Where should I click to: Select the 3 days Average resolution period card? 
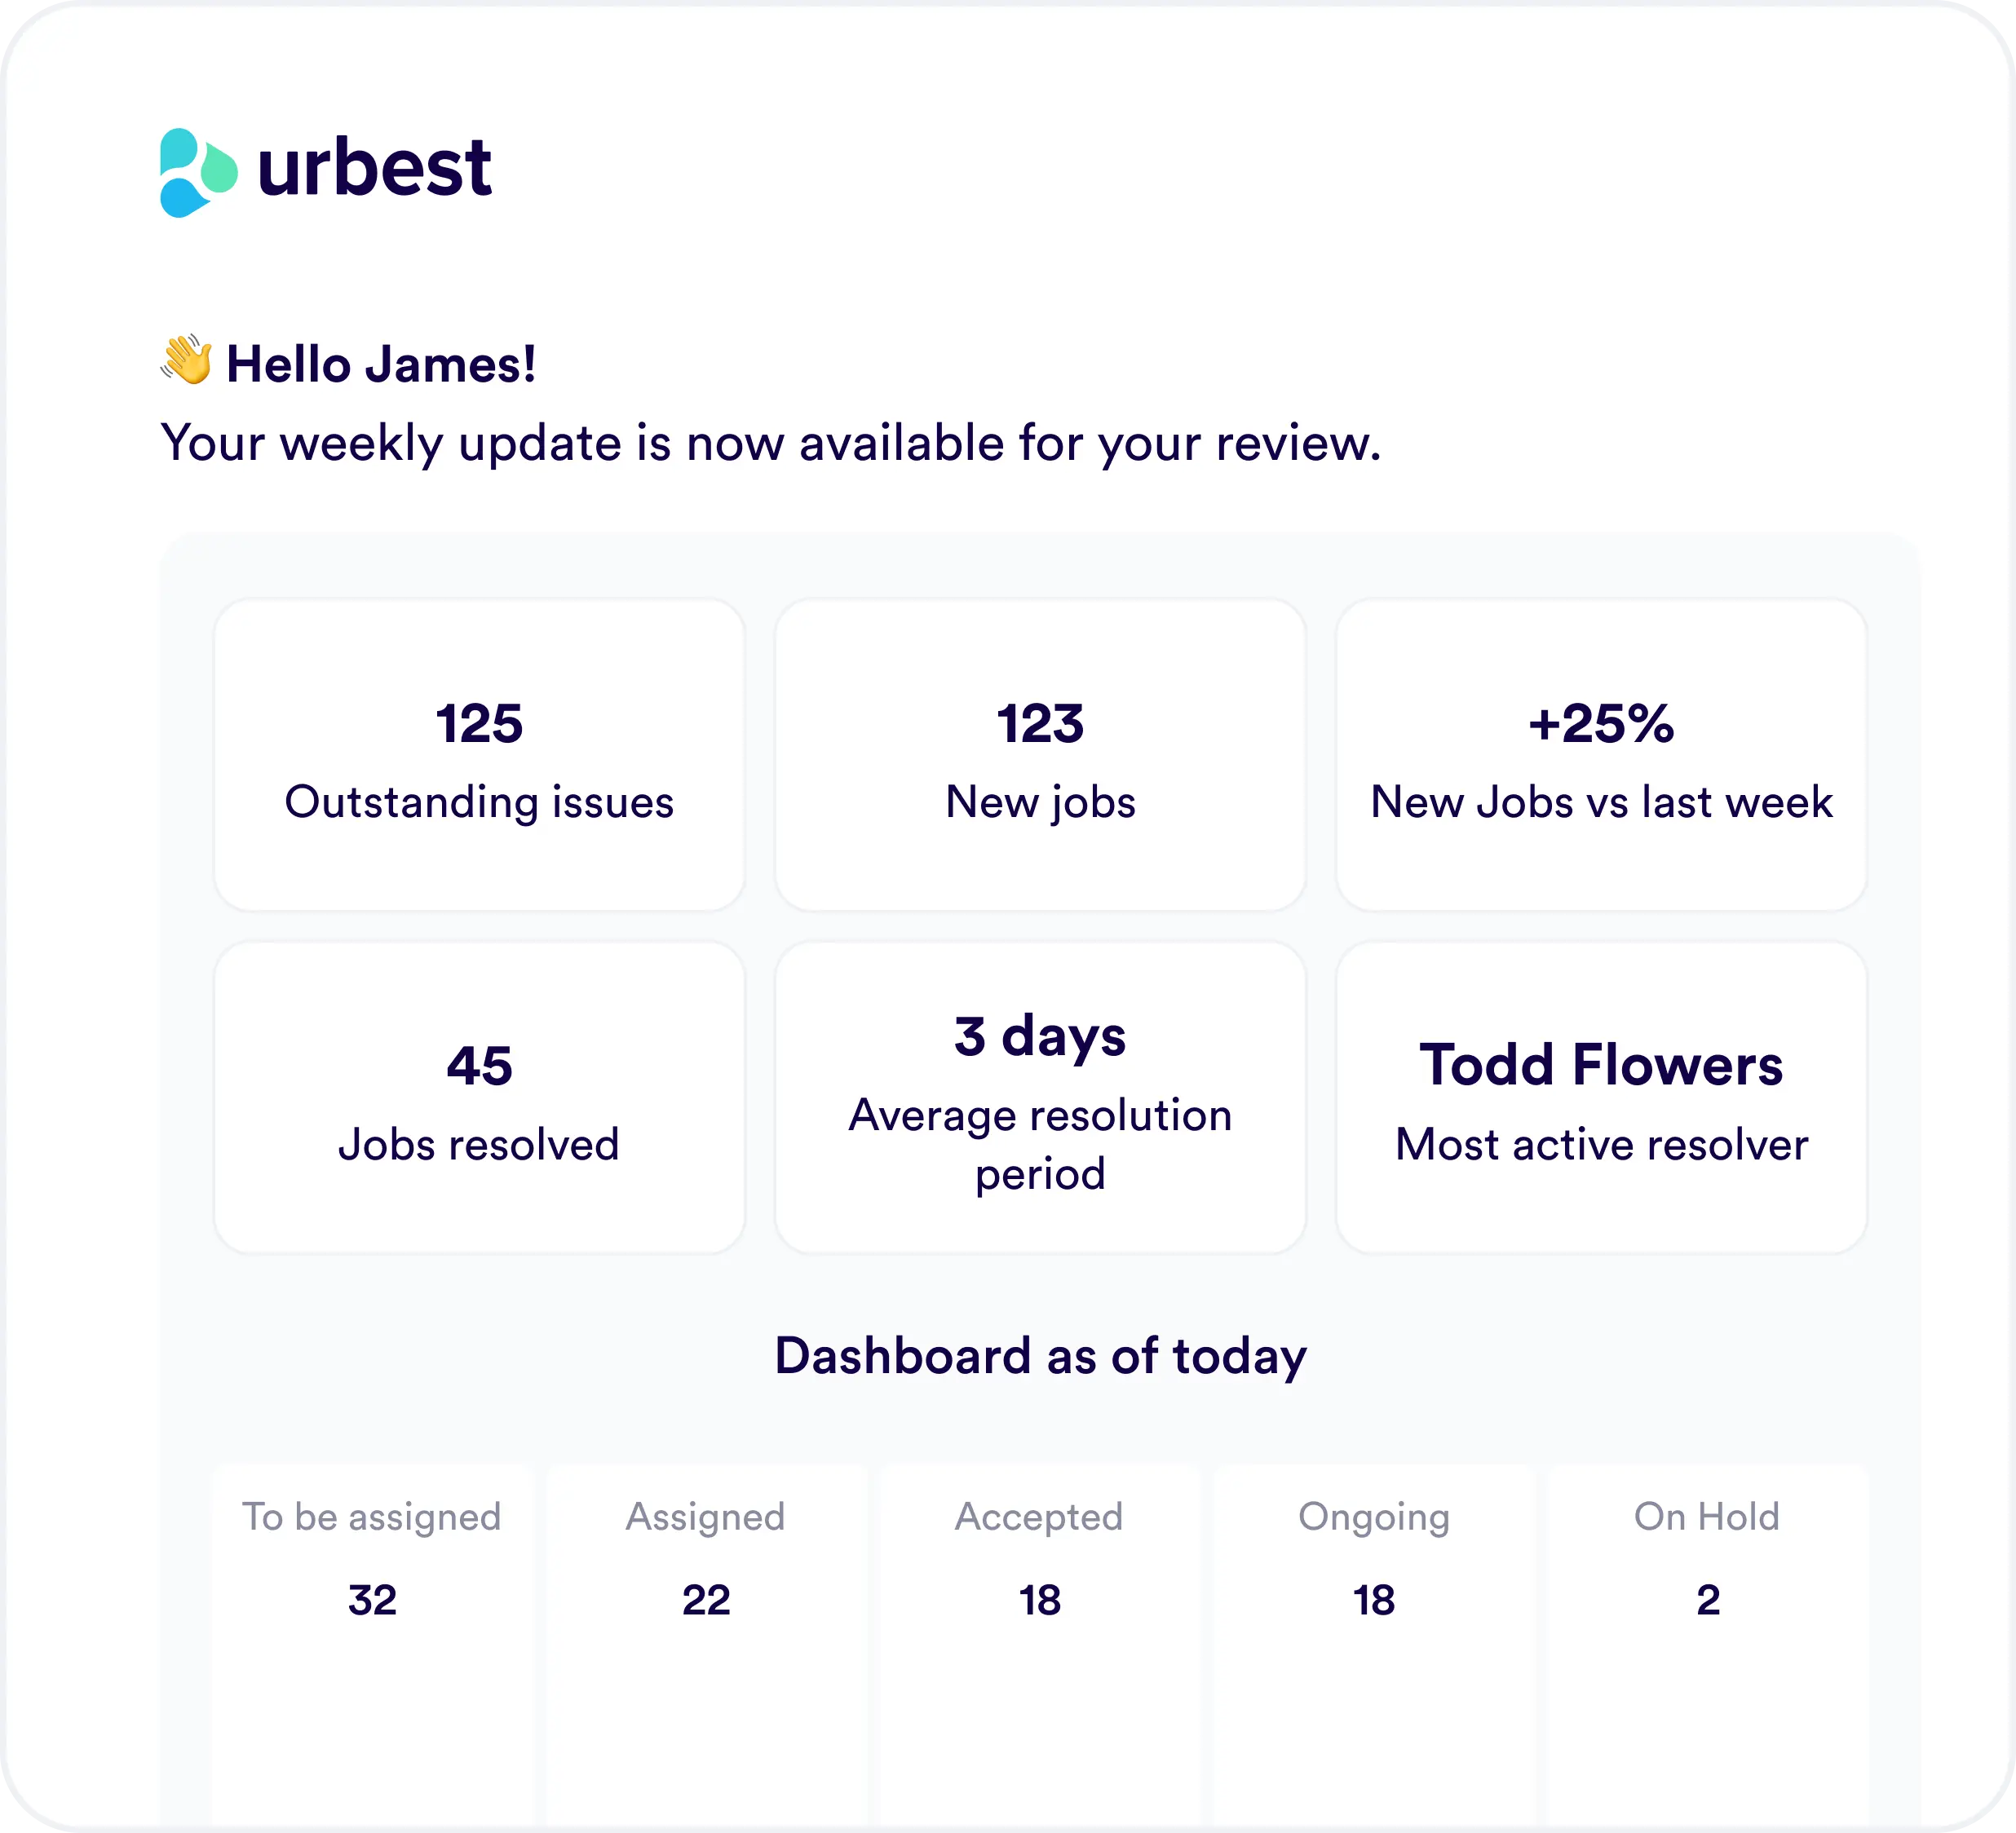pyautogui.click(x=1040, y=1097)
